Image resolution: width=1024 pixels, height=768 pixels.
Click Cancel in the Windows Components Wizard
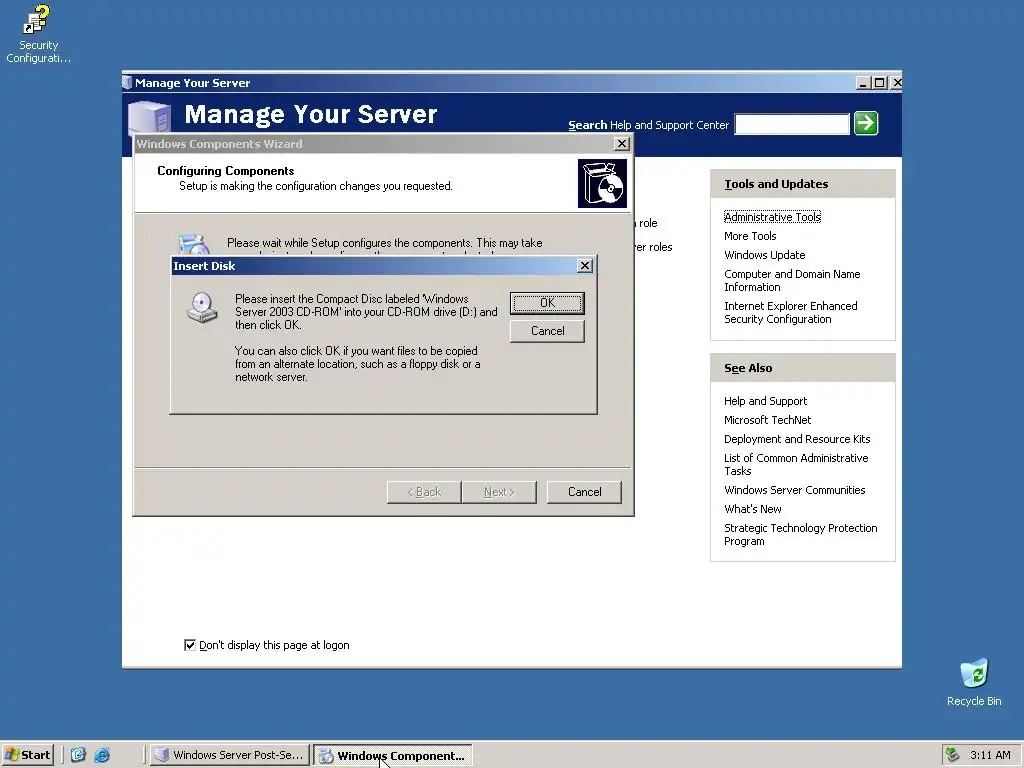tap(584, 492)
